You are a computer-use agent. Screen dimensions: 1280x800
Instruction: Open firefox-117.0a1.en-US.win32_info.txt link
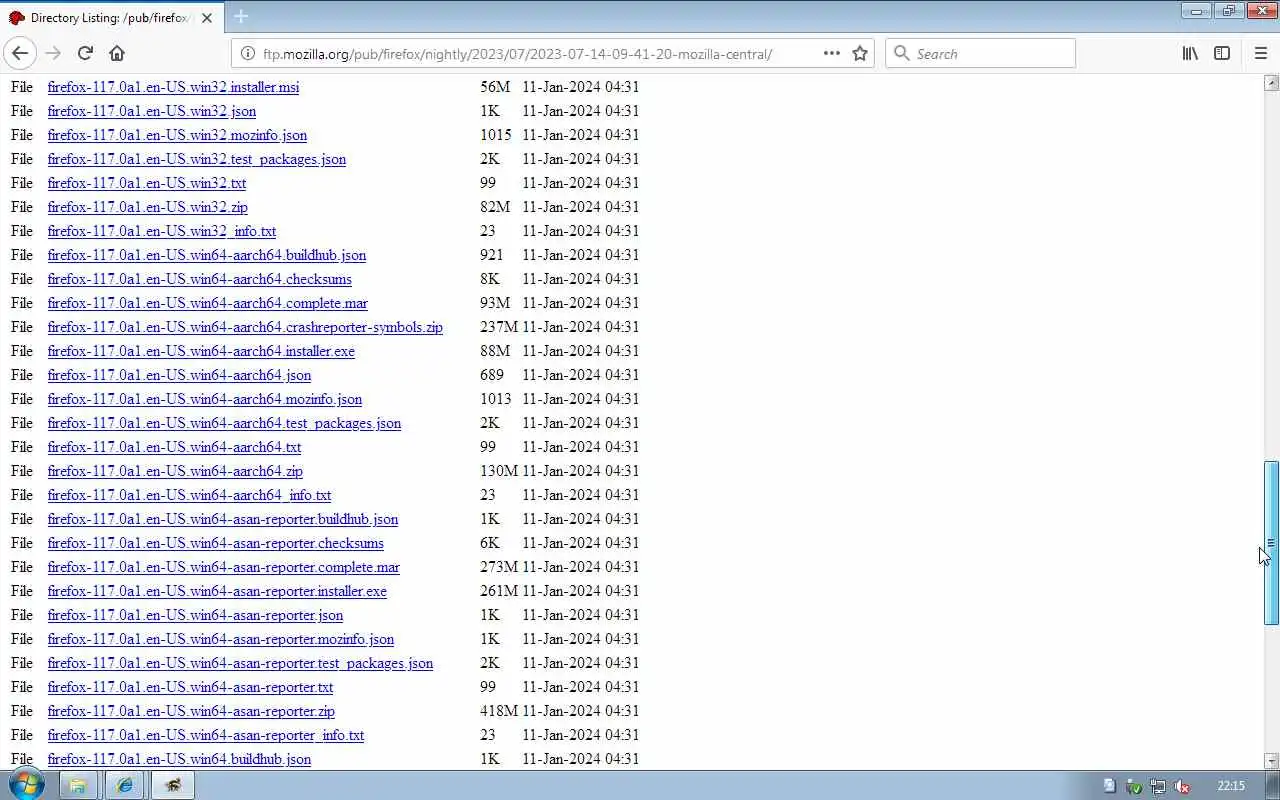click(162, 231)
